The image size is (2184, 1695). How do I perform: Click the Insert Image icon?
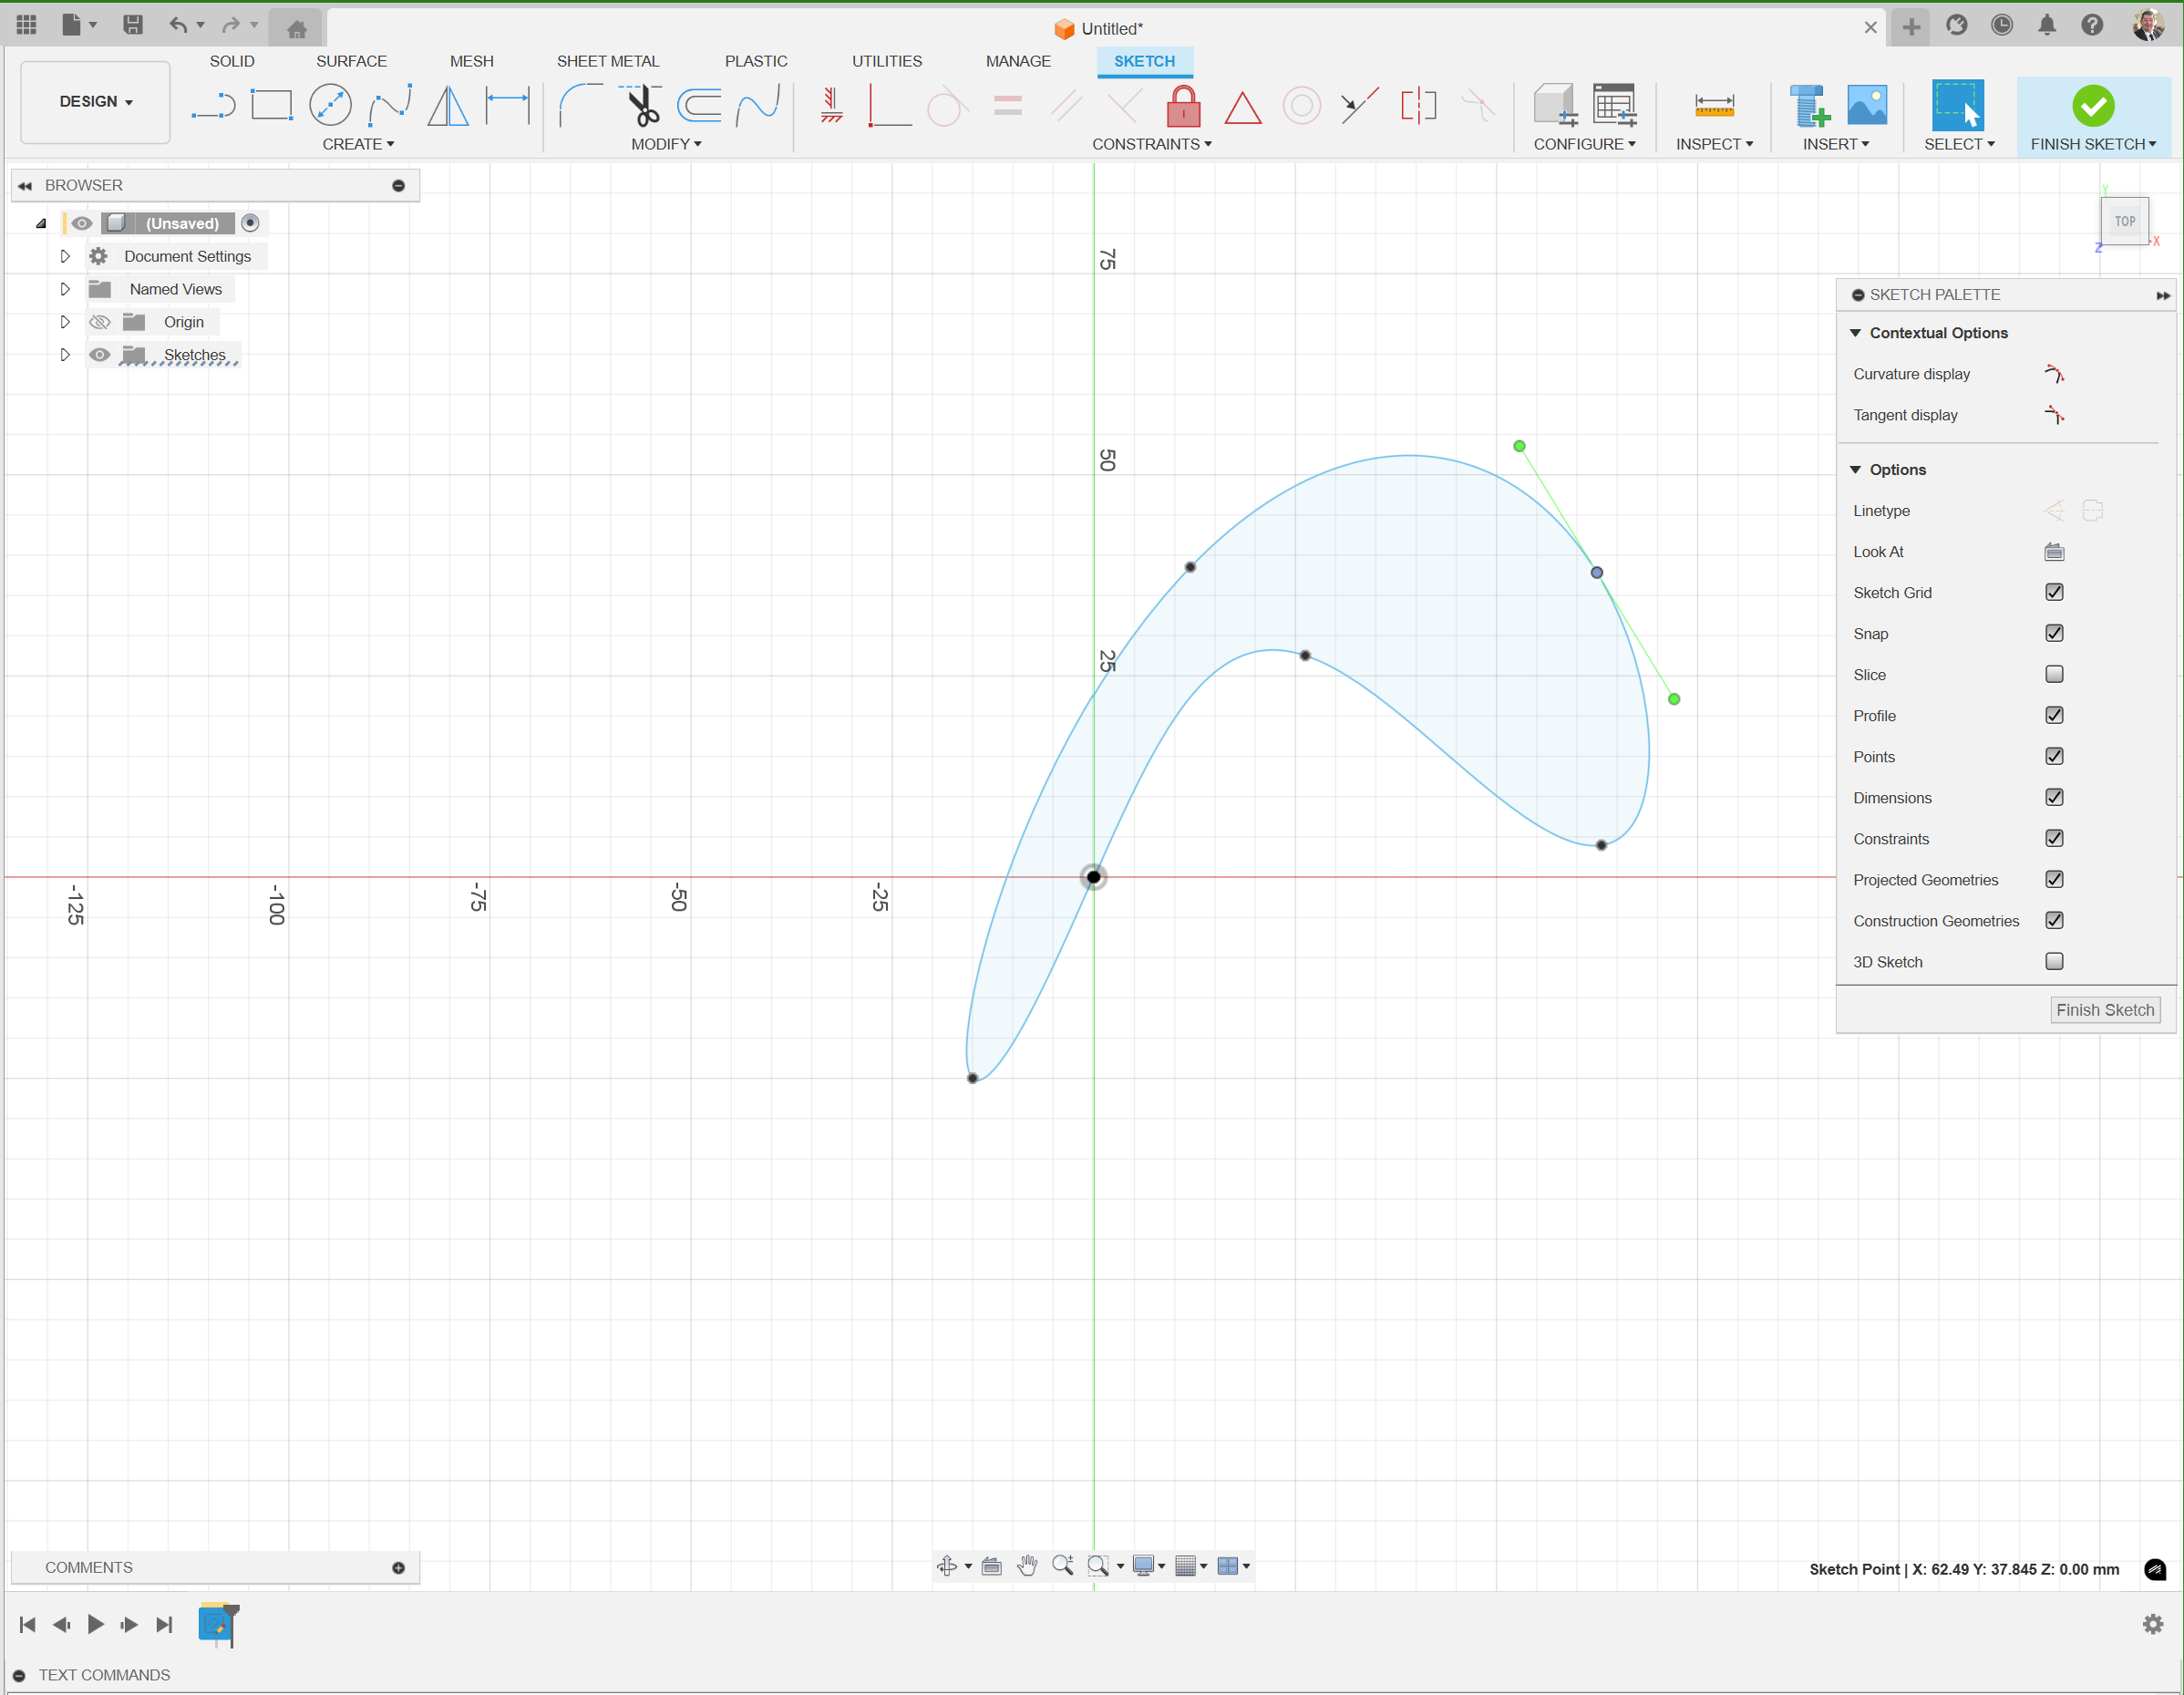coord(1867,105)
